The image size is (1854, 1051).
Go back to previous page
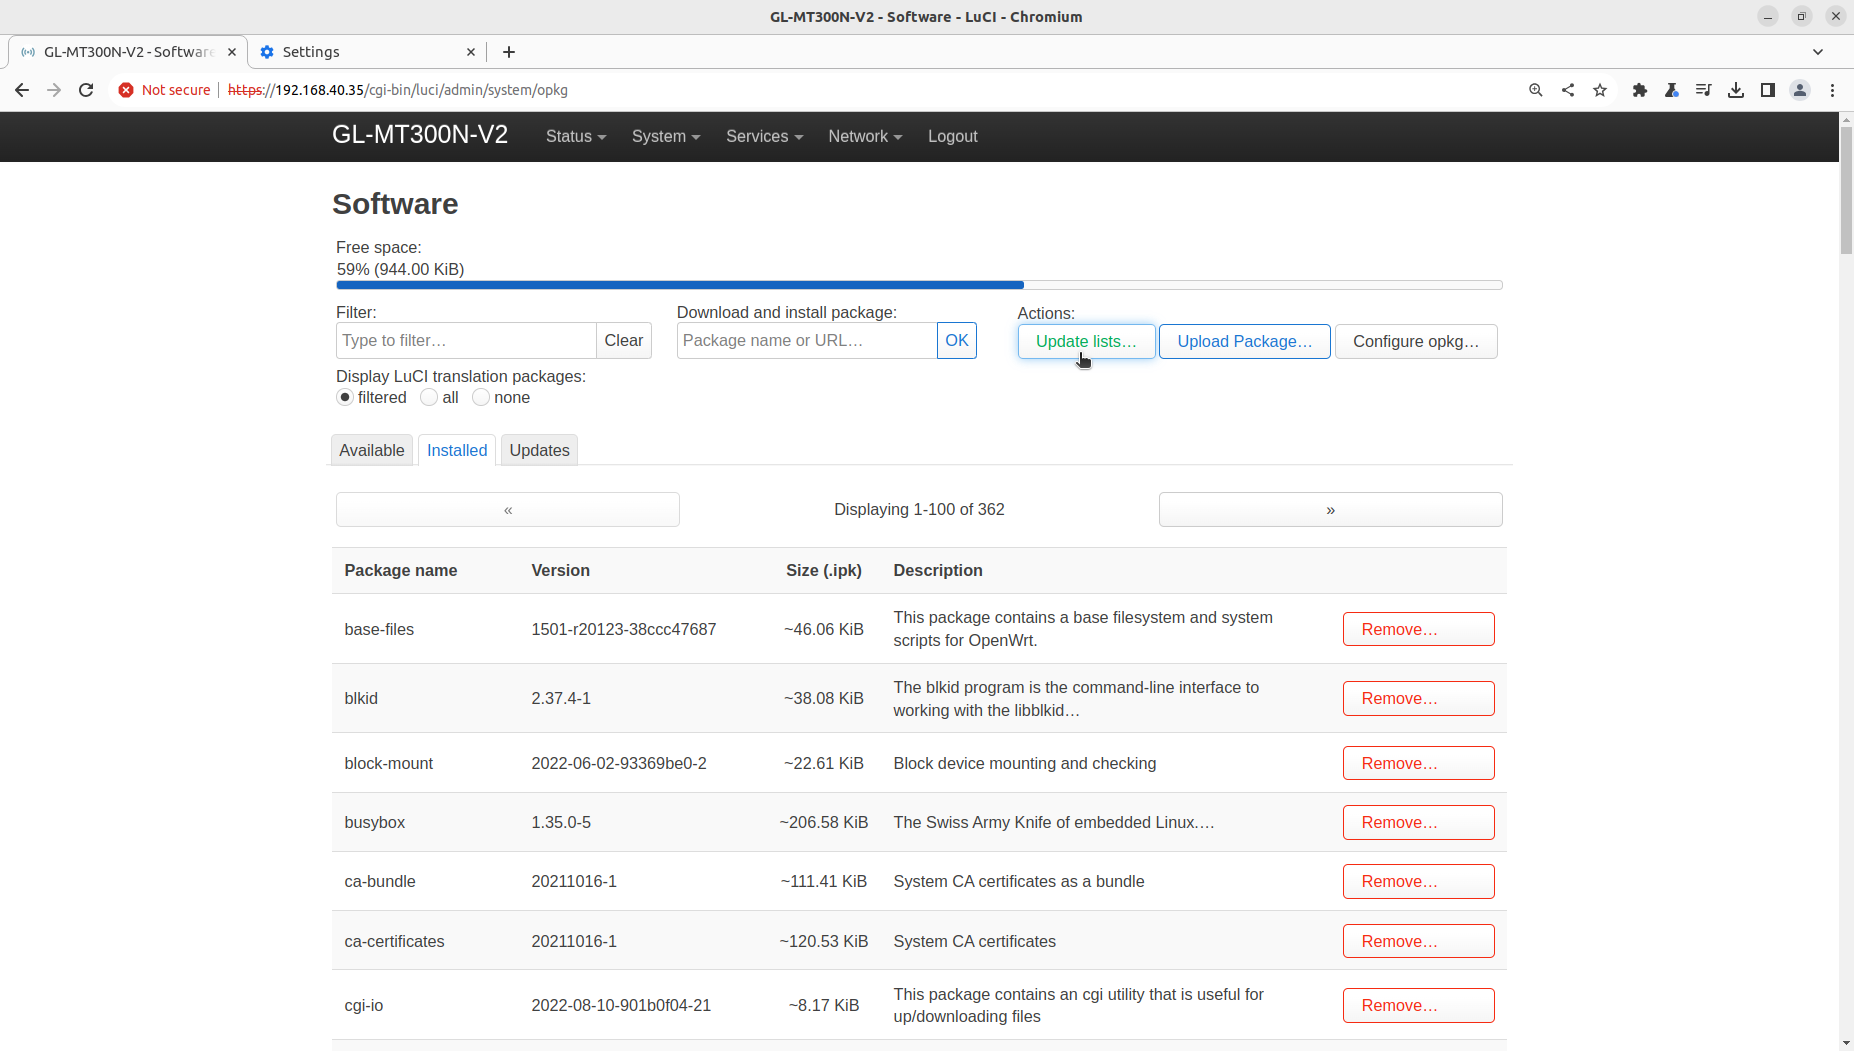coord(22,90)
